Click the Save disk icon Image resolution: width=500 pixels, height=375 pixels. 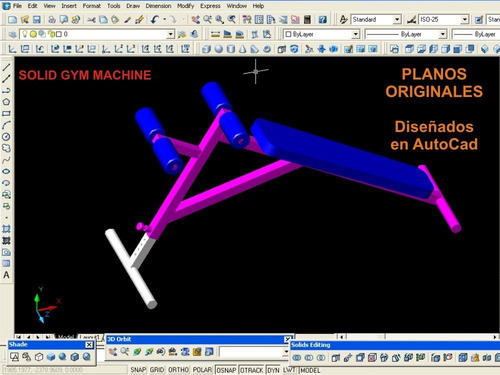36,20
